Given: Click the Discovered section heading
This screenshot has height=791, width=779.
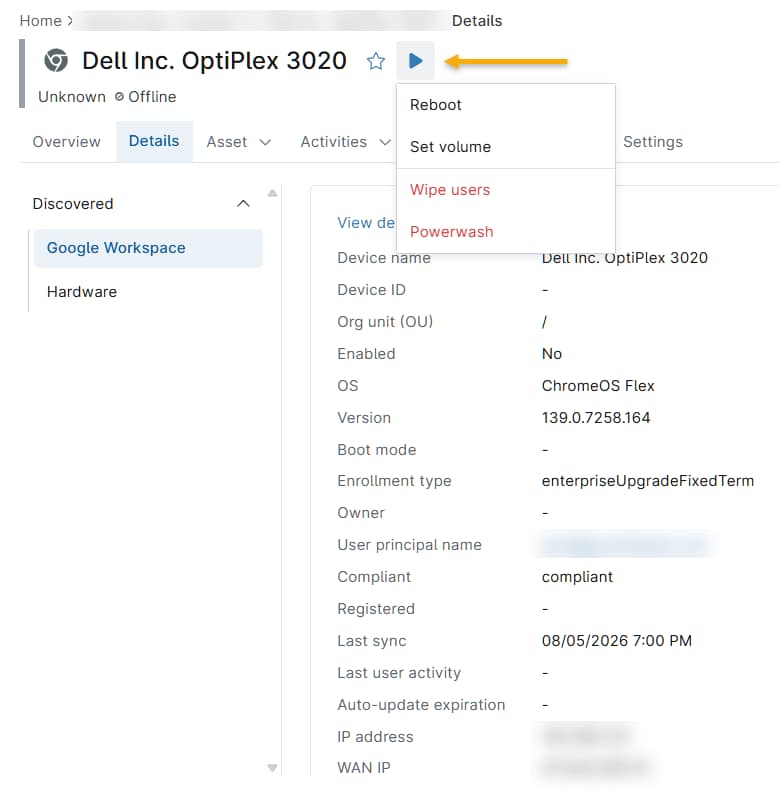Looking at the screenshot, I should [73, 203].
